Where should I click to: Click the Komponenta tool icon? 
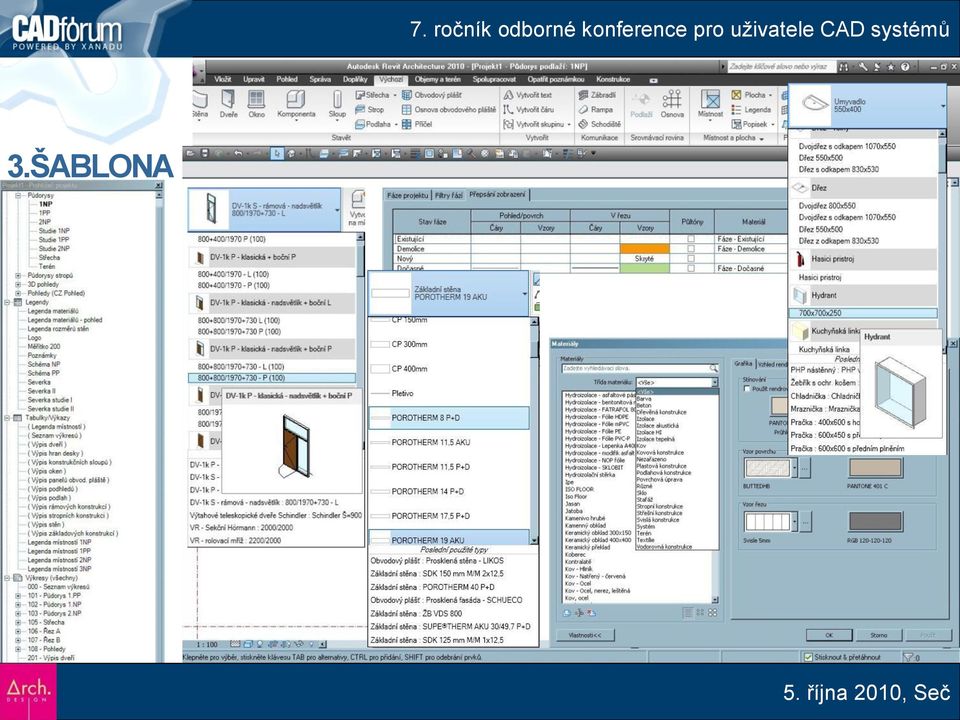(296, 99)
